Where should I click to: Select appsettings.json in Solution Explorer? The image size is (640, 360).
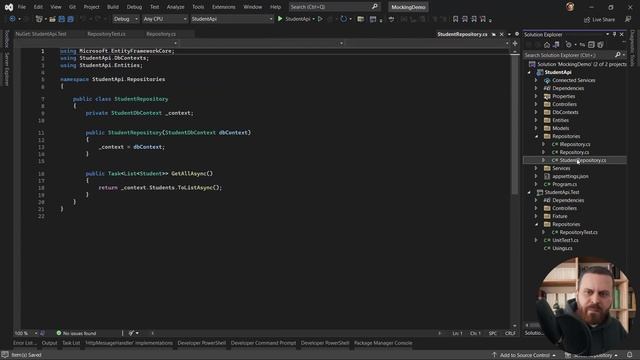pyautogui.click(x=570, y=176)
